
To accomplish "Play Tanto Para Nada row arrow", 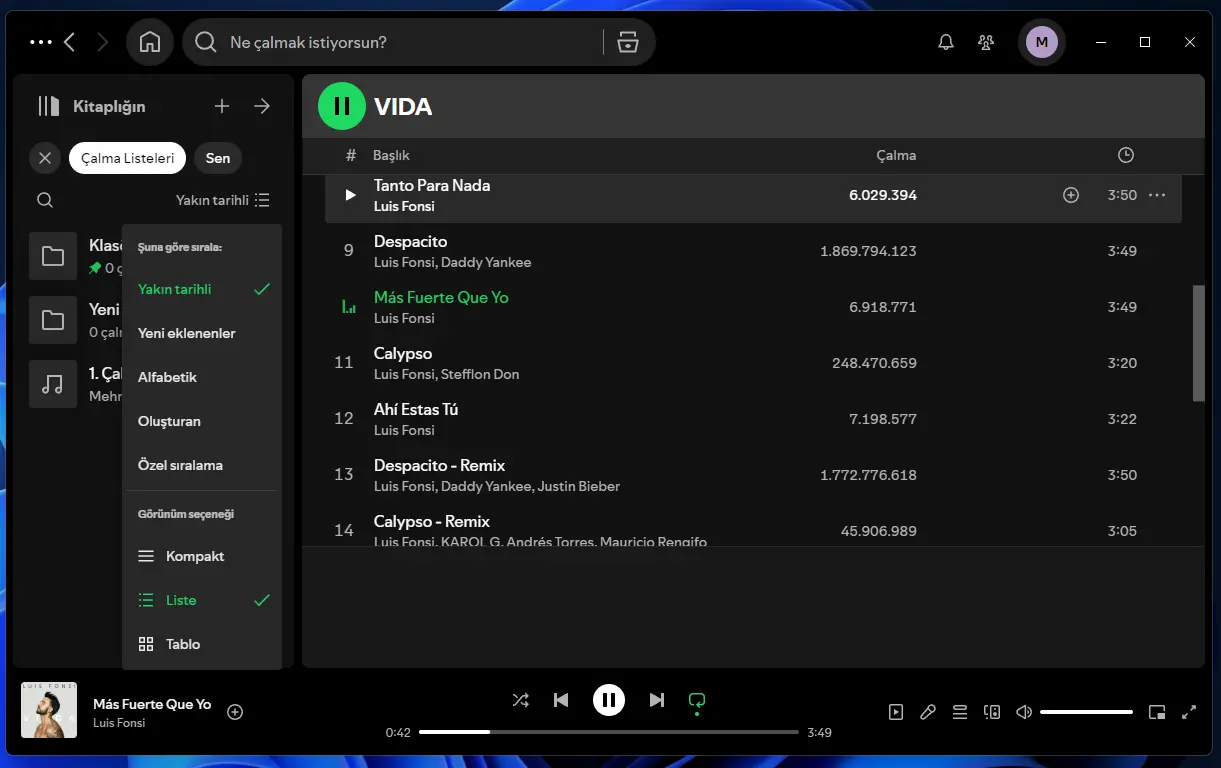I will pos(350,195).
